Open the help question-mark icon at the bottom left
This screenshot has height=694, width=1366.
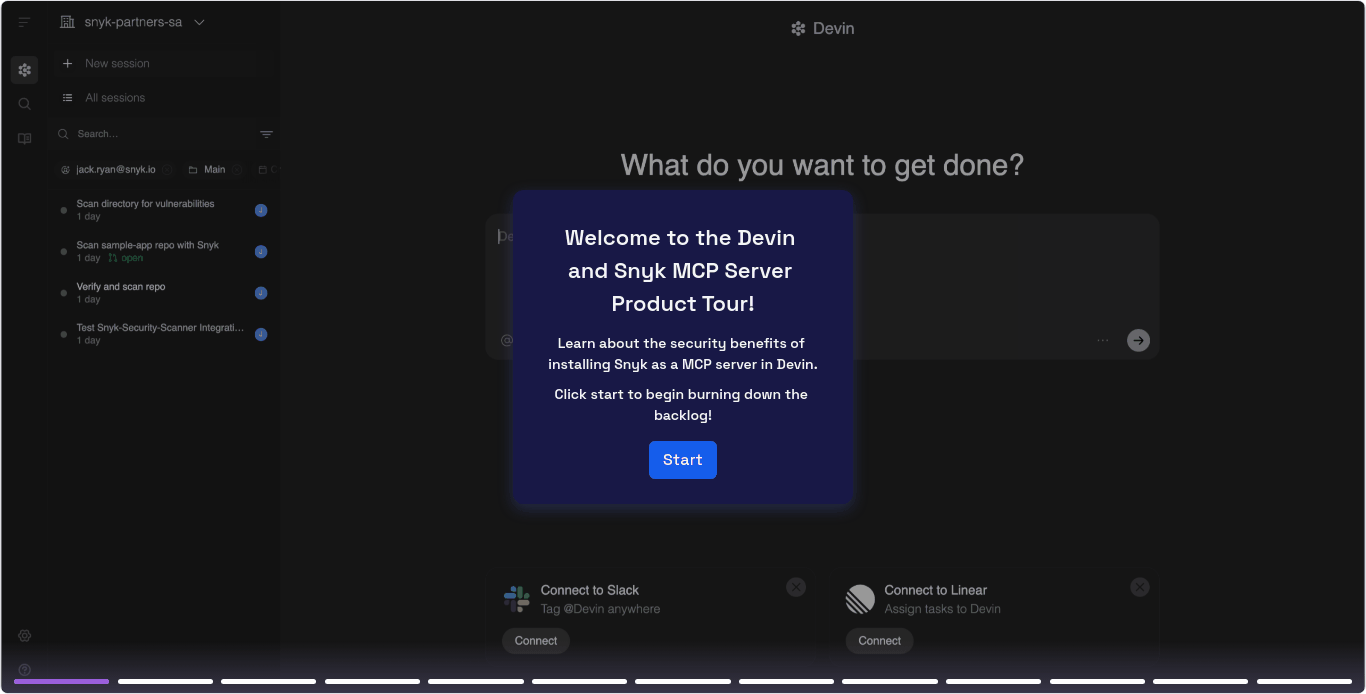click(x=25, y=670)
